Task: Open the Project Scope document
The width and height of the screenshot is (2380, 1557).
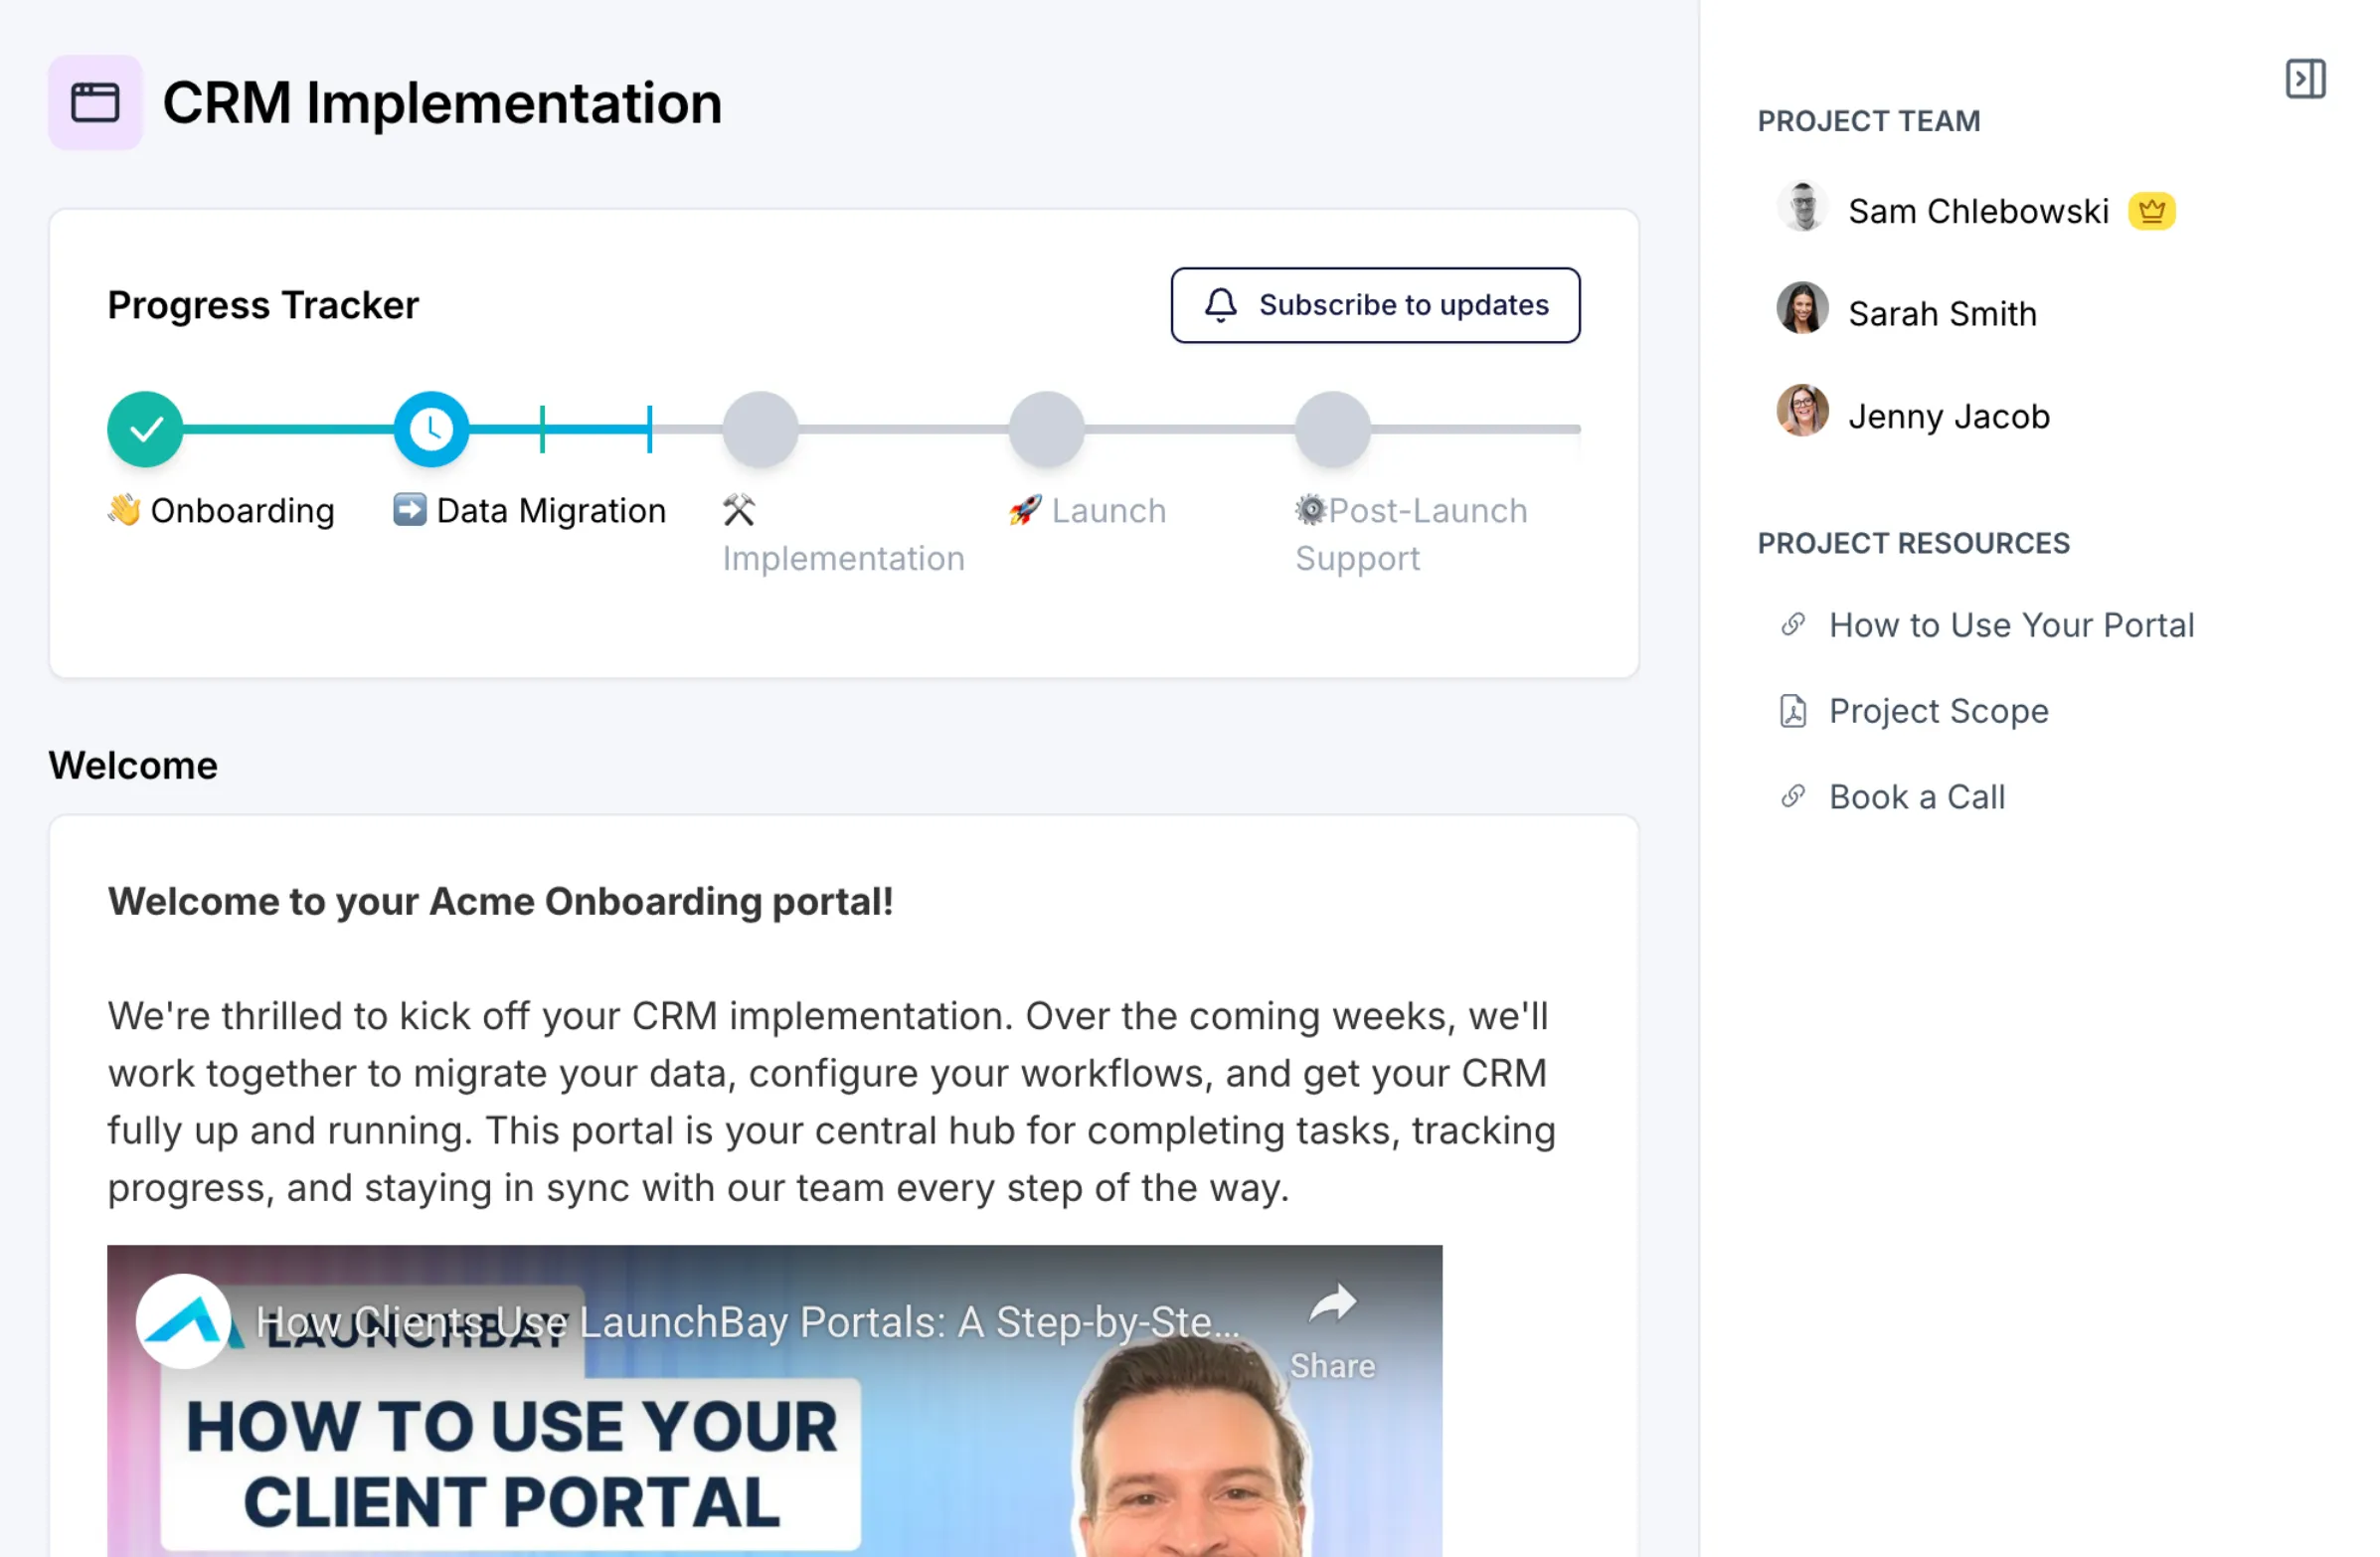Action: click(1938, 711)
